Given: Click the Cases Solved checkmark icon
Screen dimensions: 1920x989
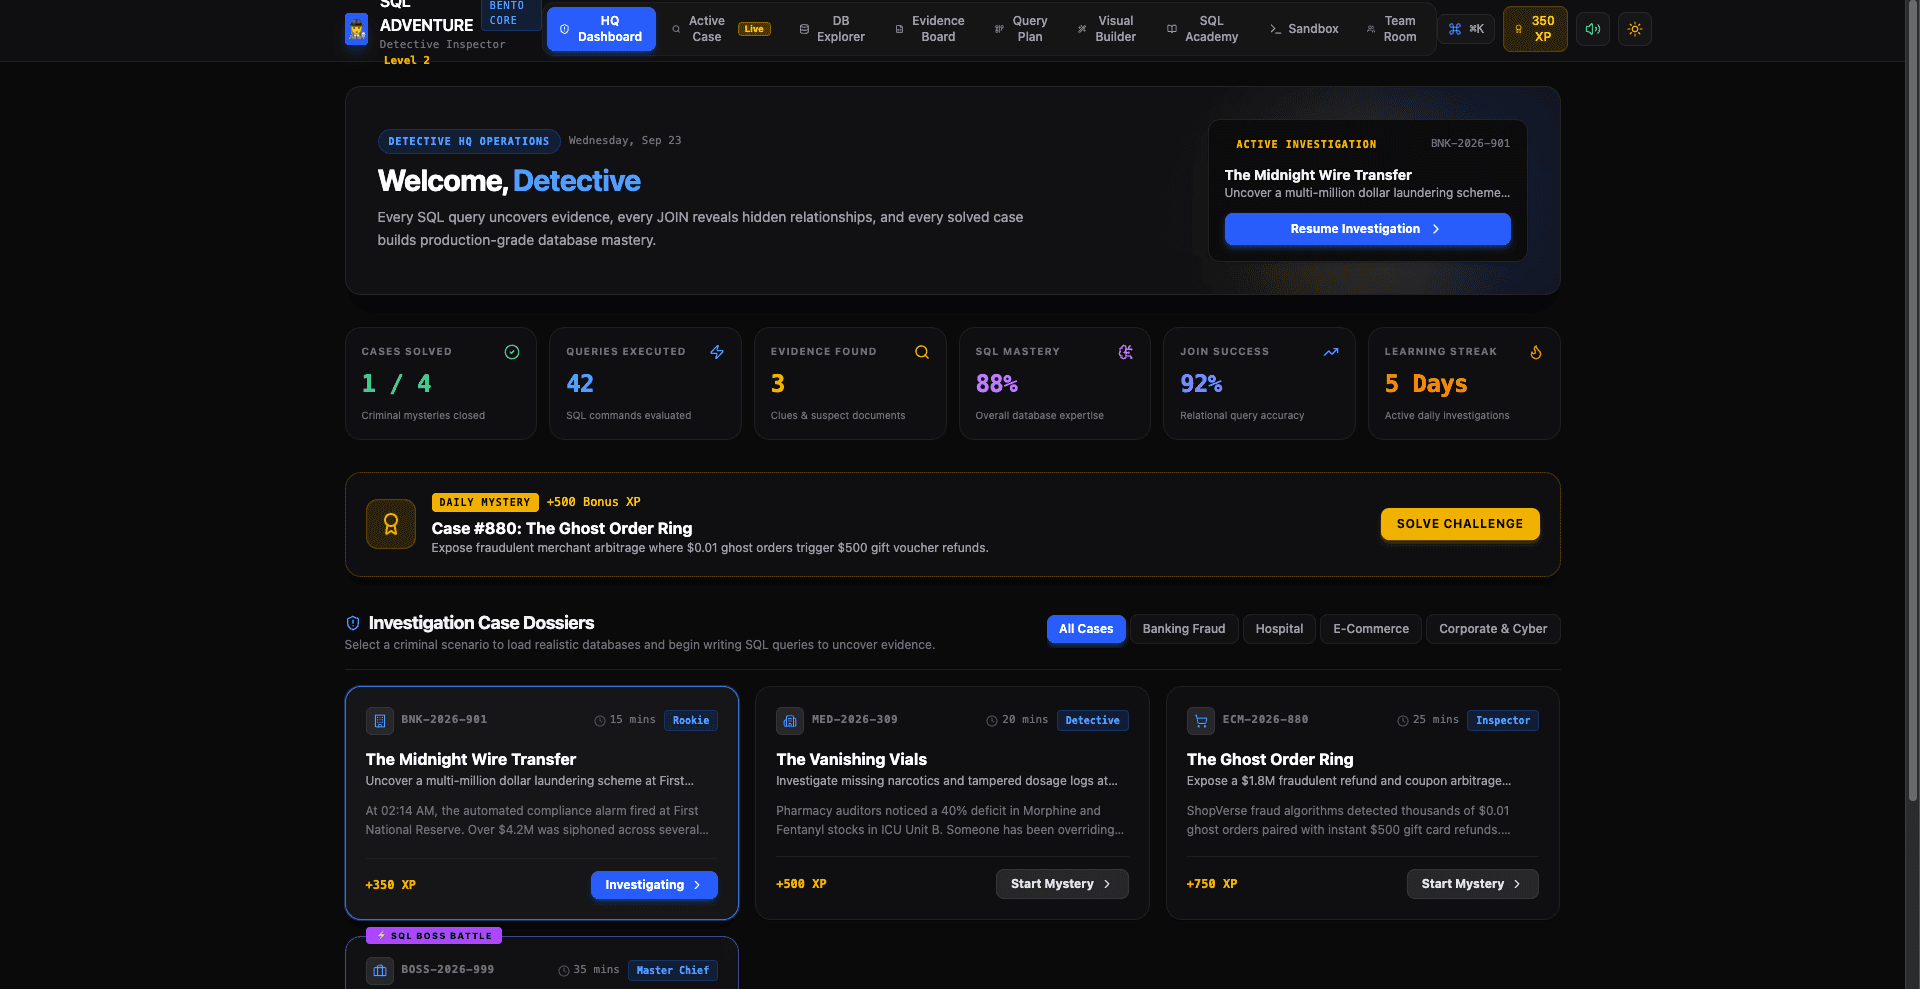Looking at the screenshot, I should tap(512, 352).
